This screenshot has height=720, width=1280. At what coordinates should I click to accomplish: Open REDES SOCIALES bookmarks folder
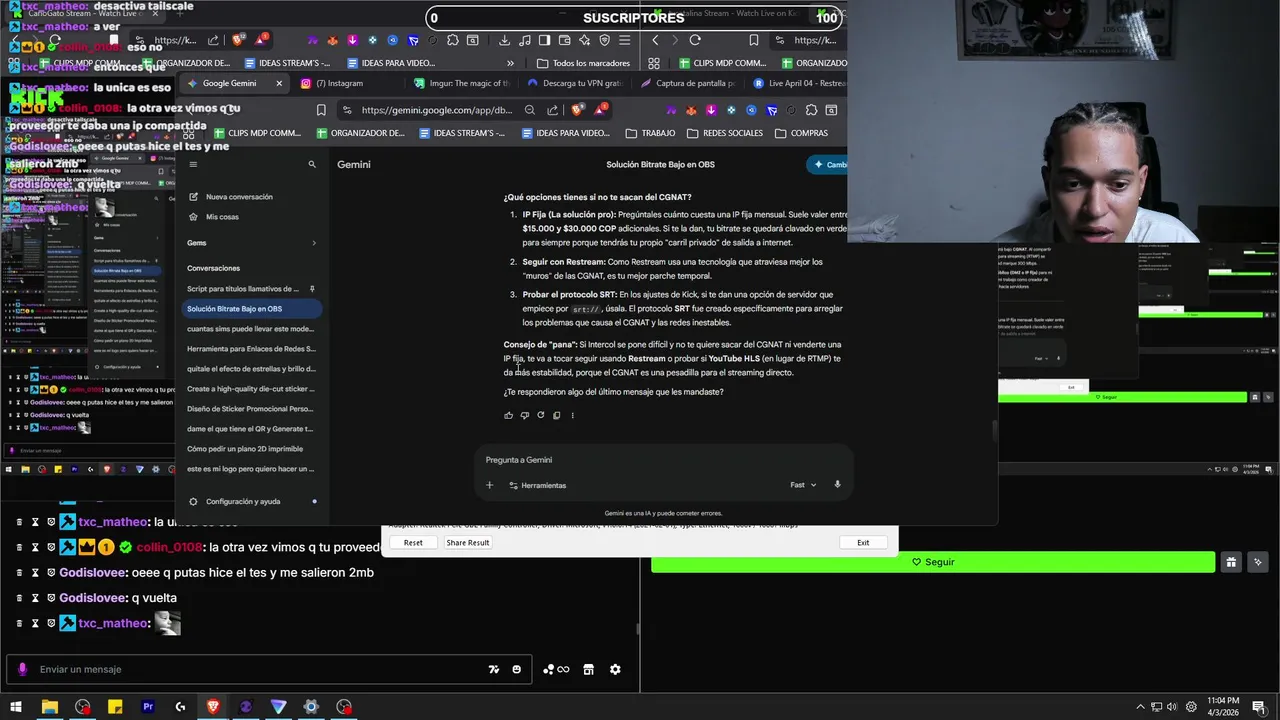(725, 133)
